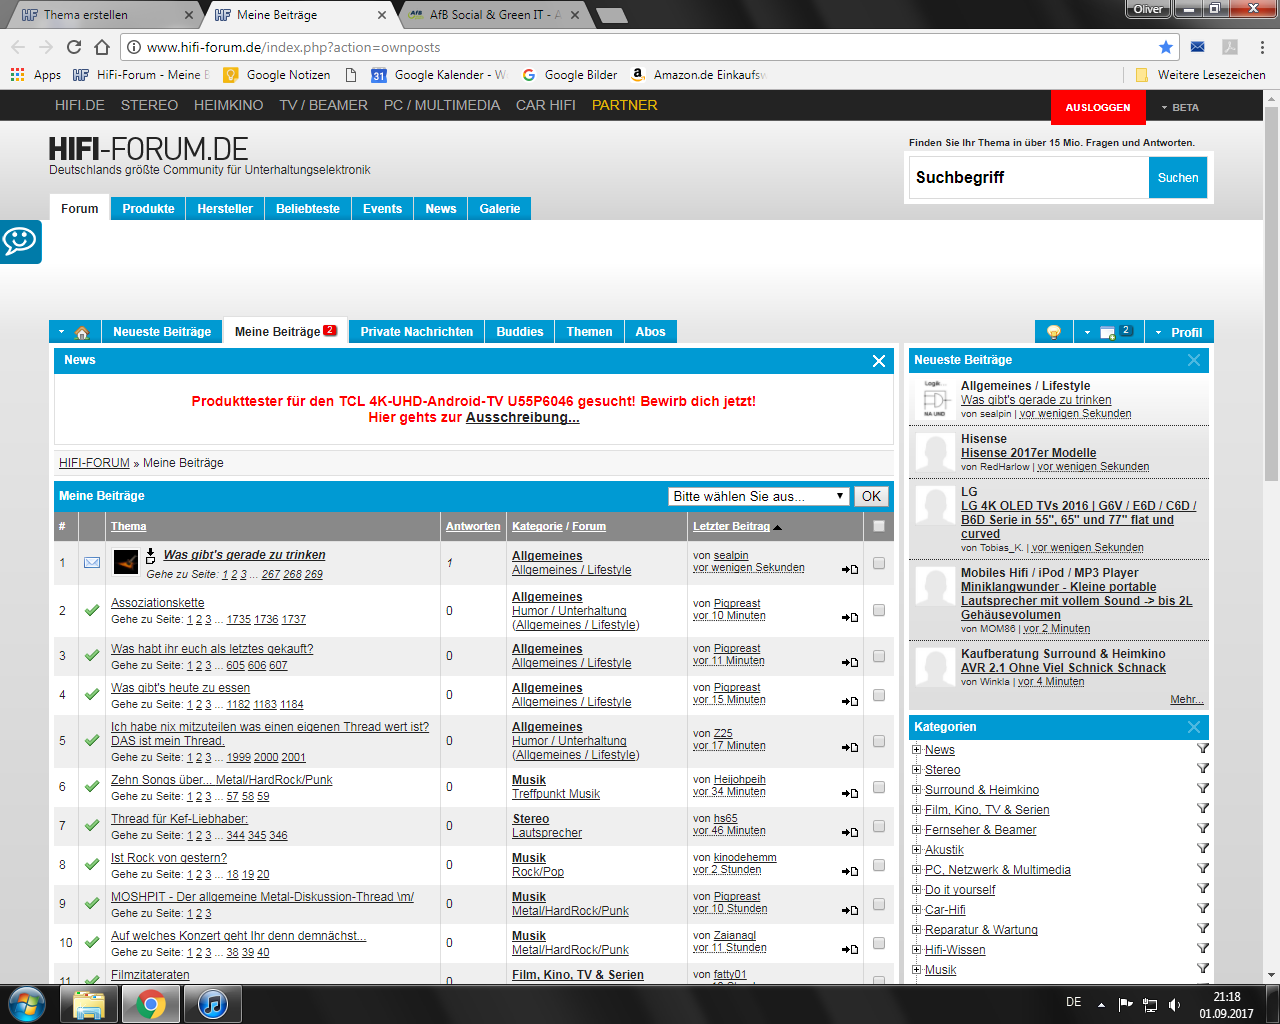Click the Suchbegriff search input field
Viewport: 1280px width, 1024px height.
tap(1028, 177)
